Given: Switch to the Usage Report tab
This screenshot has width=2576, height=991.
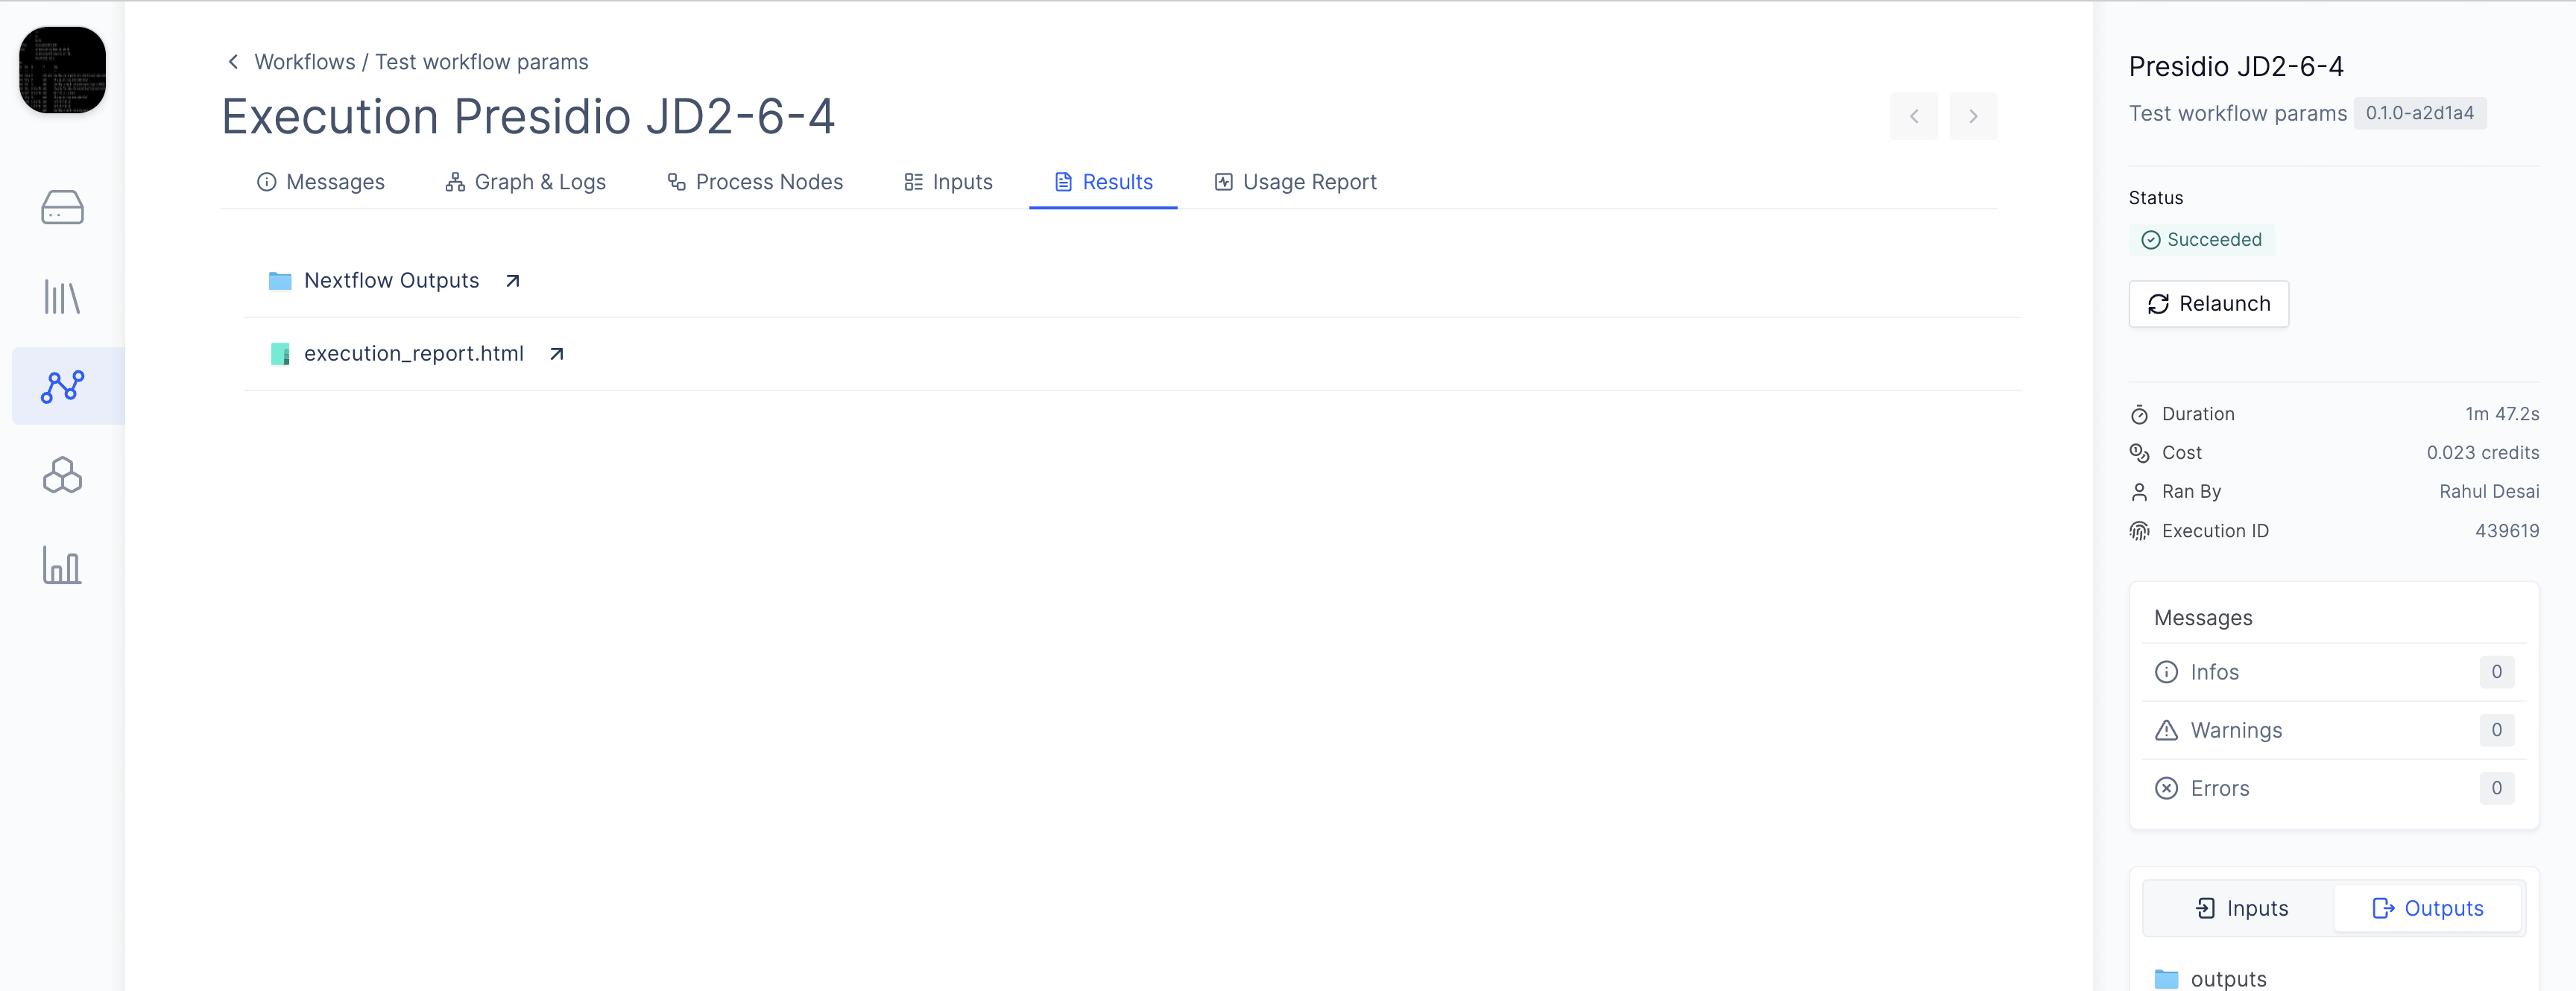Looking at the screenshot, I should pos(1295,182).
